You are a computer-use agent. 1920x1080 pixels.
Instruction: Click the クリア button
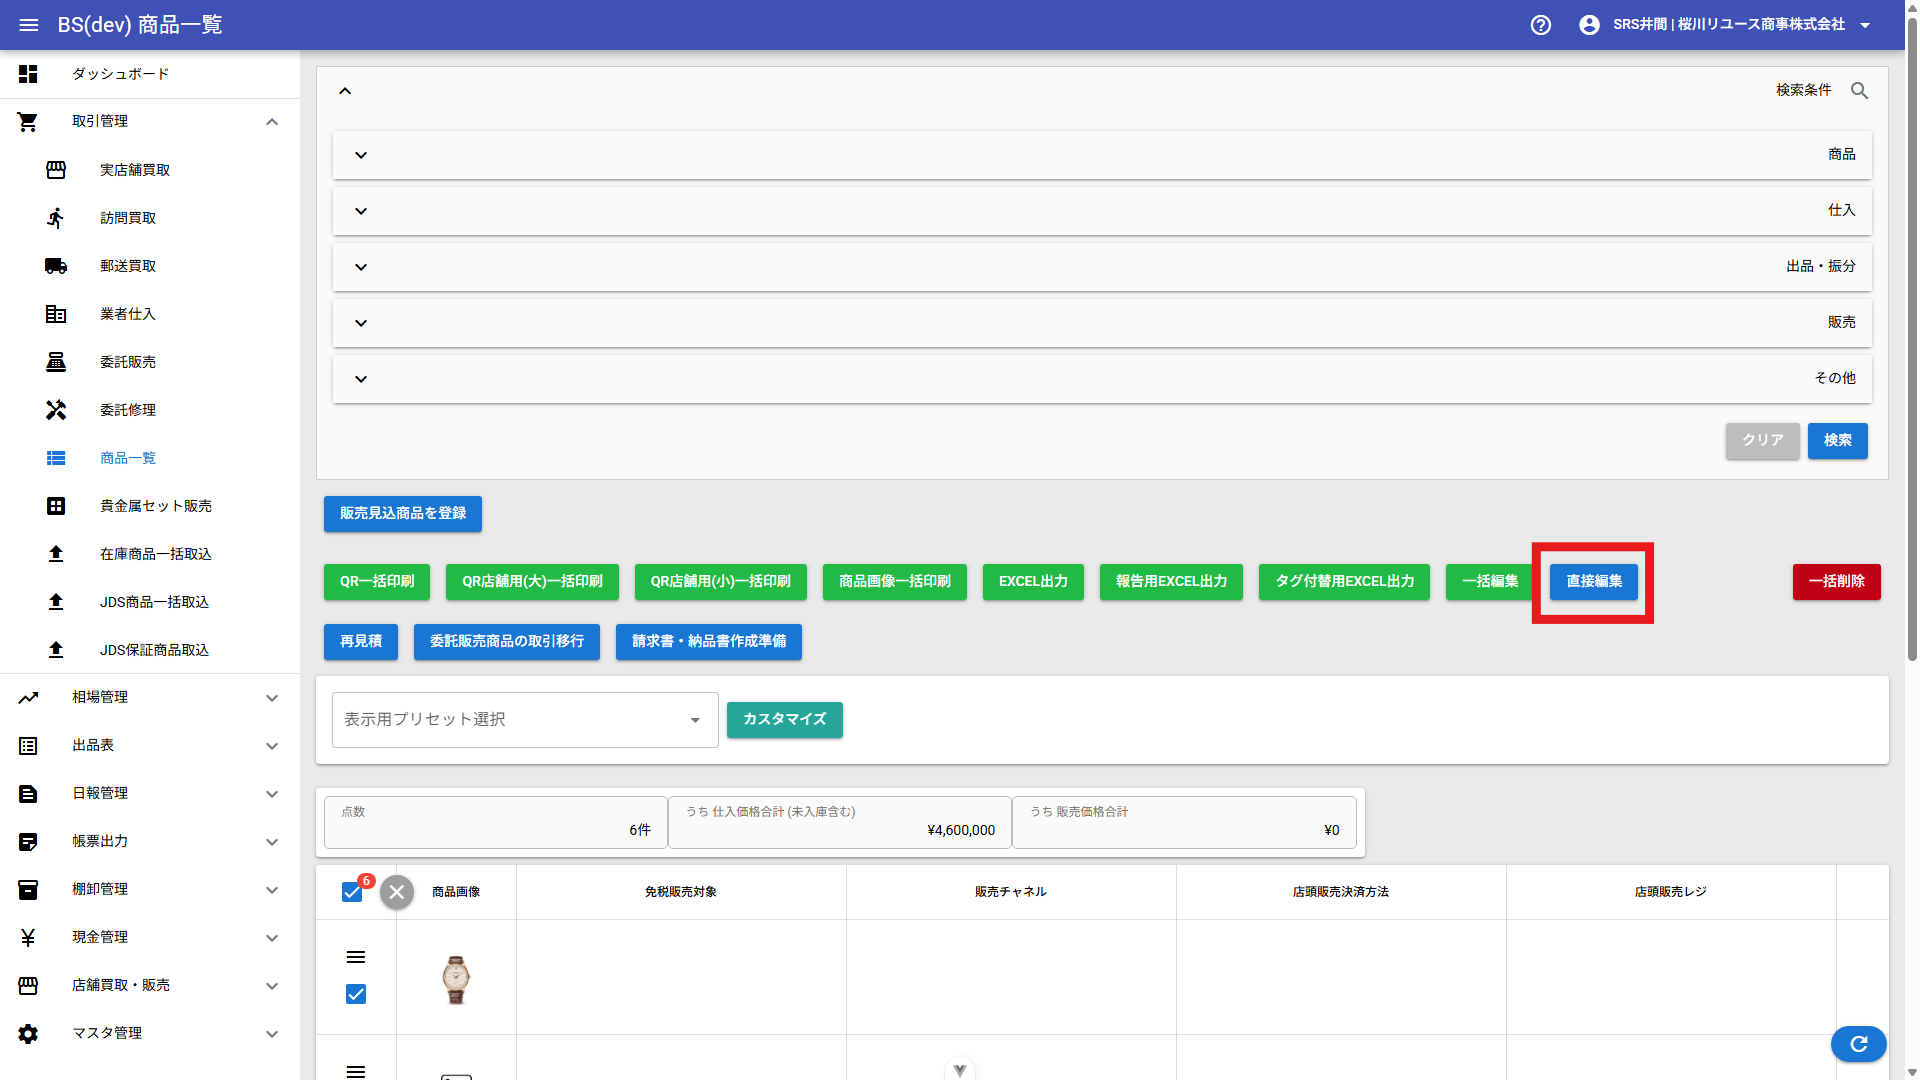pos(1763,441)
